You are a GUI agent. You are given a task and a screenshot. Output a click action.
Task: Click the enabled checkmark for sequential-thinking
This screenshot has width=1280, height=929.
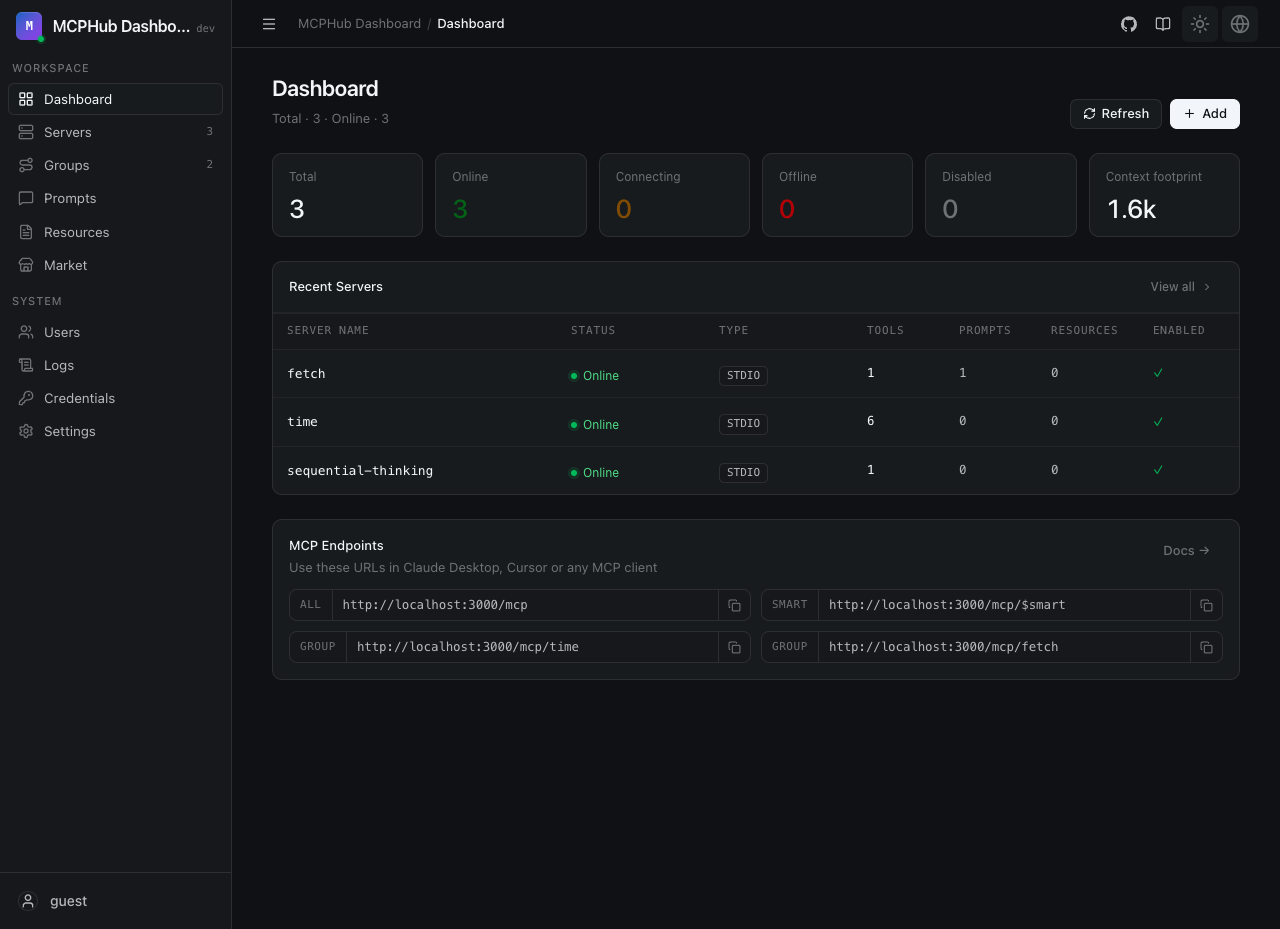coord(1158,470)
